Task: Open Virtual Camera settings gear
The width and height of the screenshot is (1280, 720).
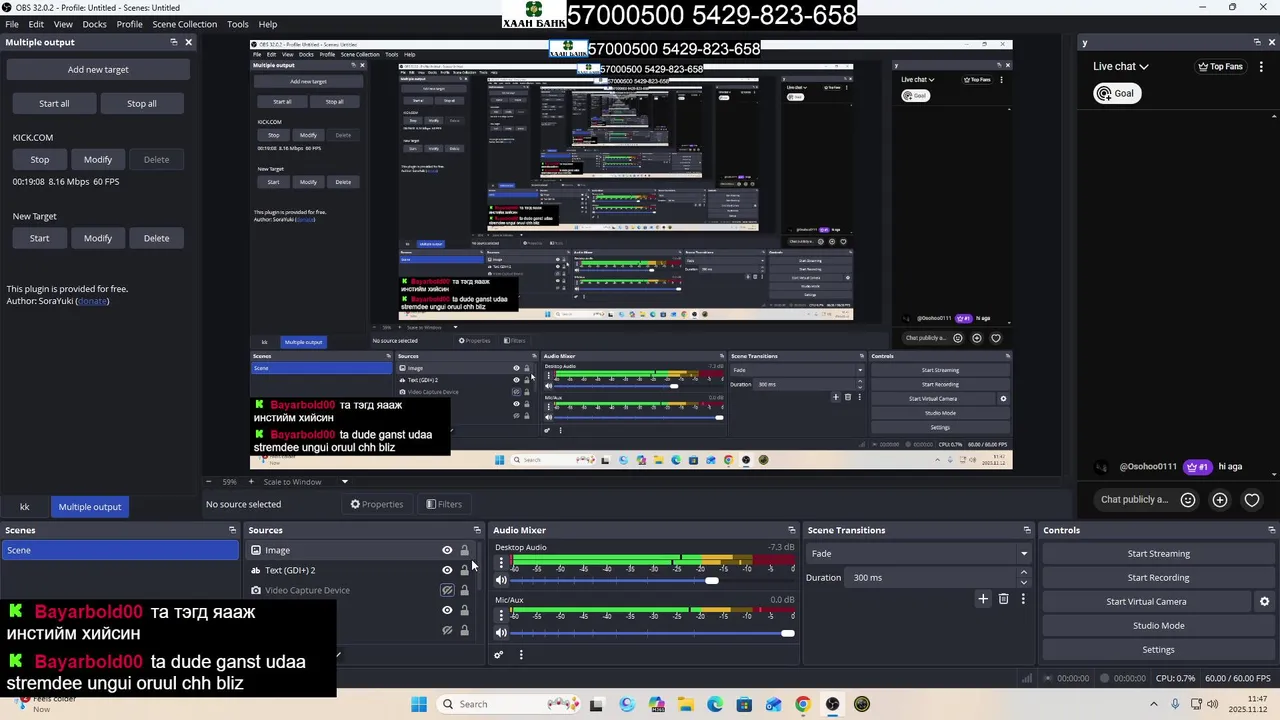Action: (1264, 602)
